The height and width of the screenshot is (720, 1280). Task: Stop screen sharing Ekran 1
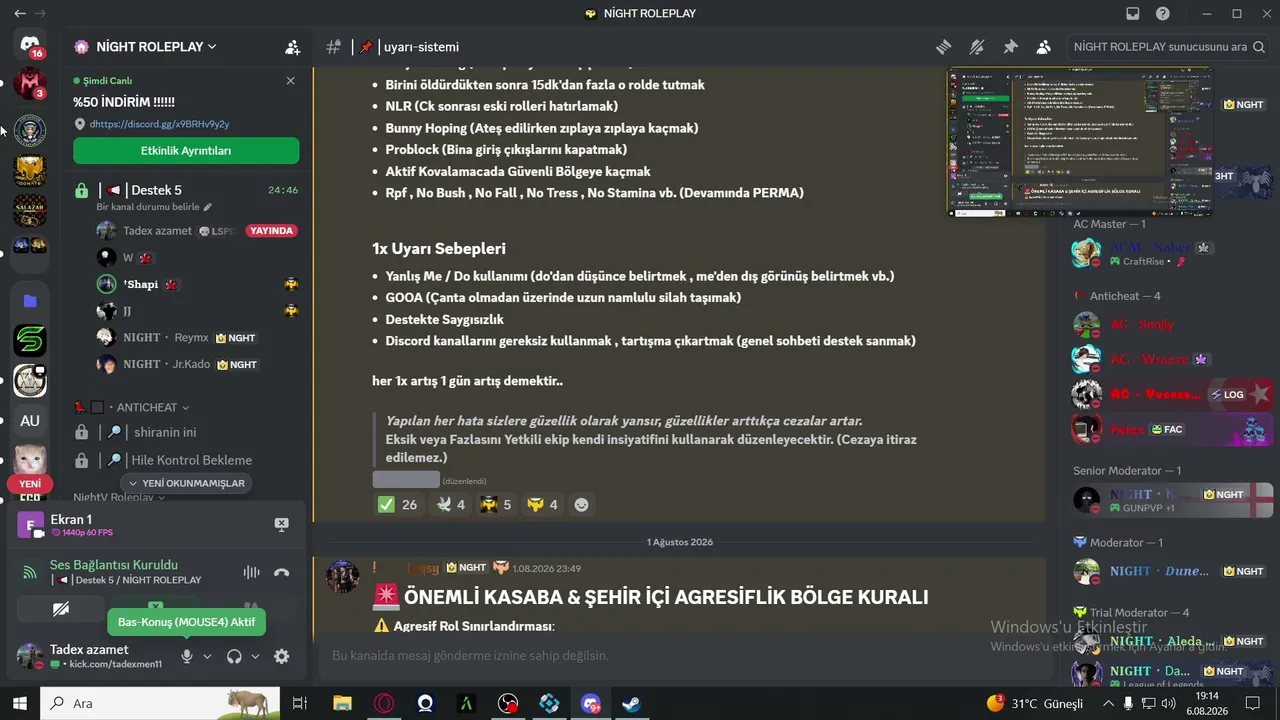point(282,525)
